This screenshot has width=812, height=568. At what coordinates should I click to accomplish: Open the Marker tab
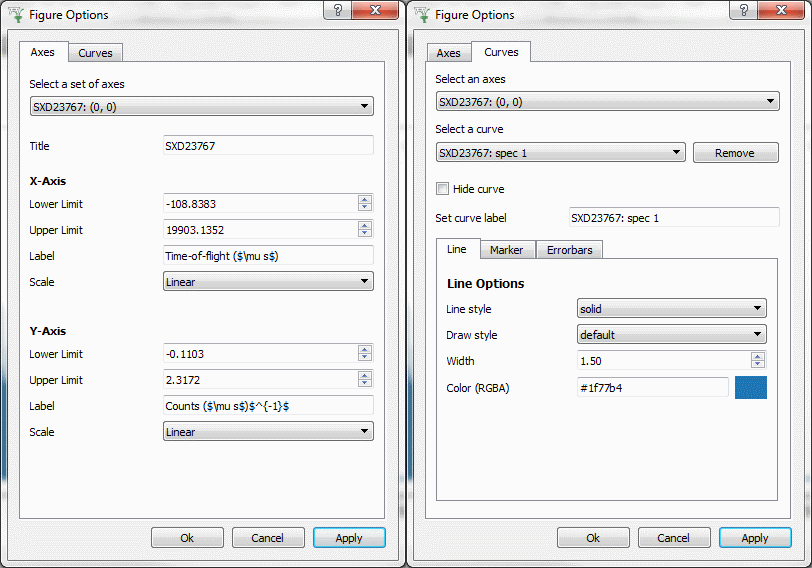pyautogui.click(x=507, y=250)
